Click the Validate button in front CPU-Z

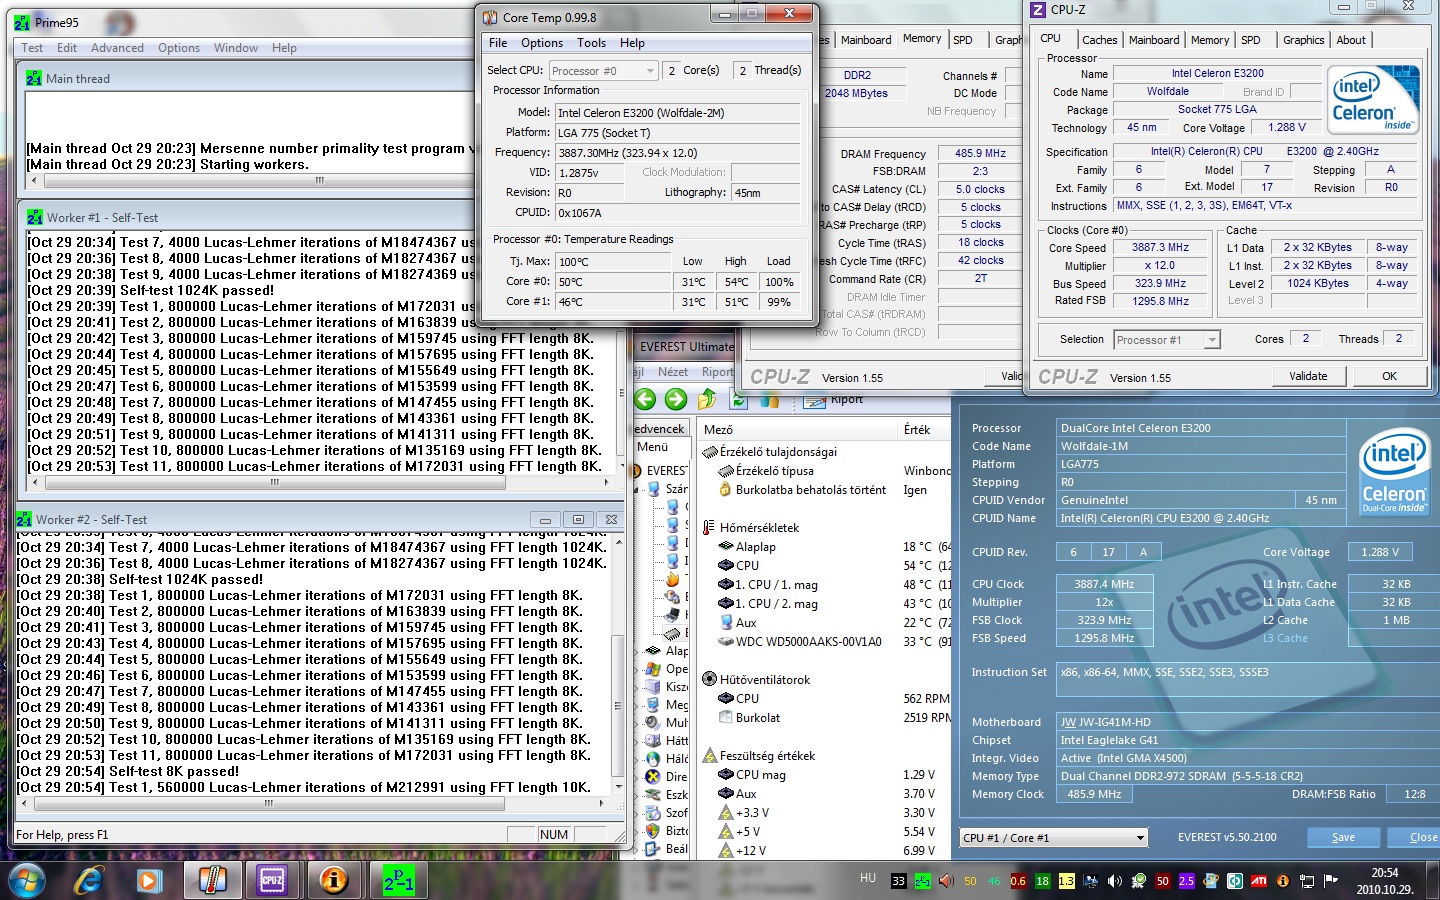click(x=1308, y=376)
